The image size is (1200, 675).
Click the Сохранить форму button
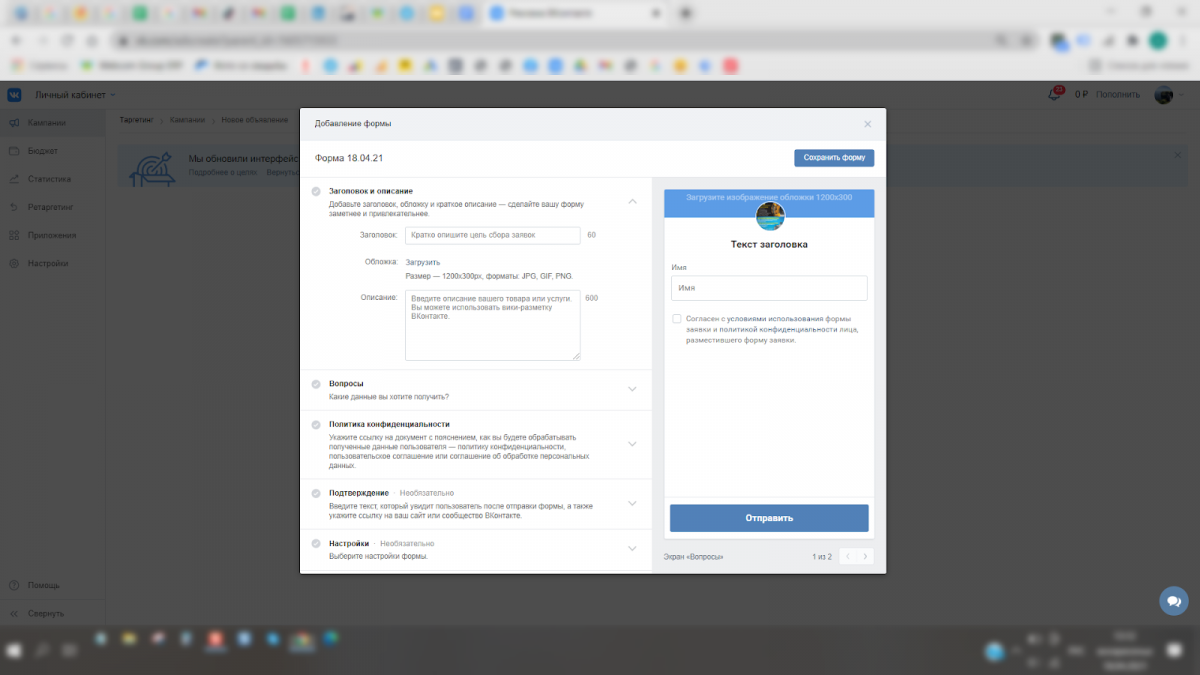[834, 158]
